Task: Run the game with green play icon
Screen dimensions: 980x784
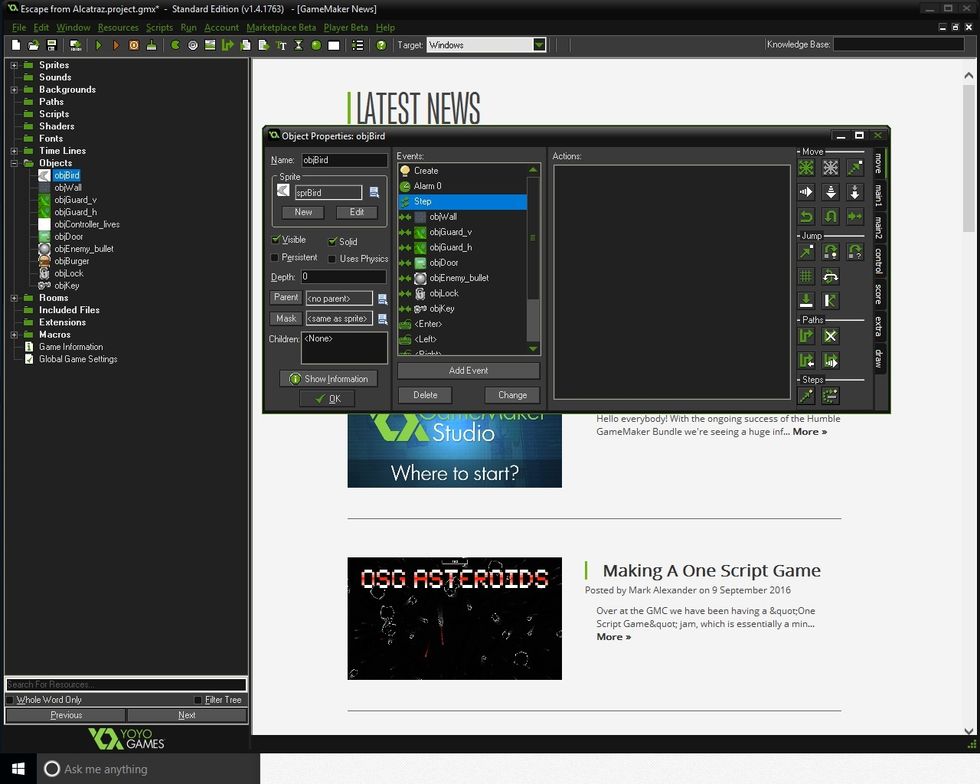Action: [98, 45]
